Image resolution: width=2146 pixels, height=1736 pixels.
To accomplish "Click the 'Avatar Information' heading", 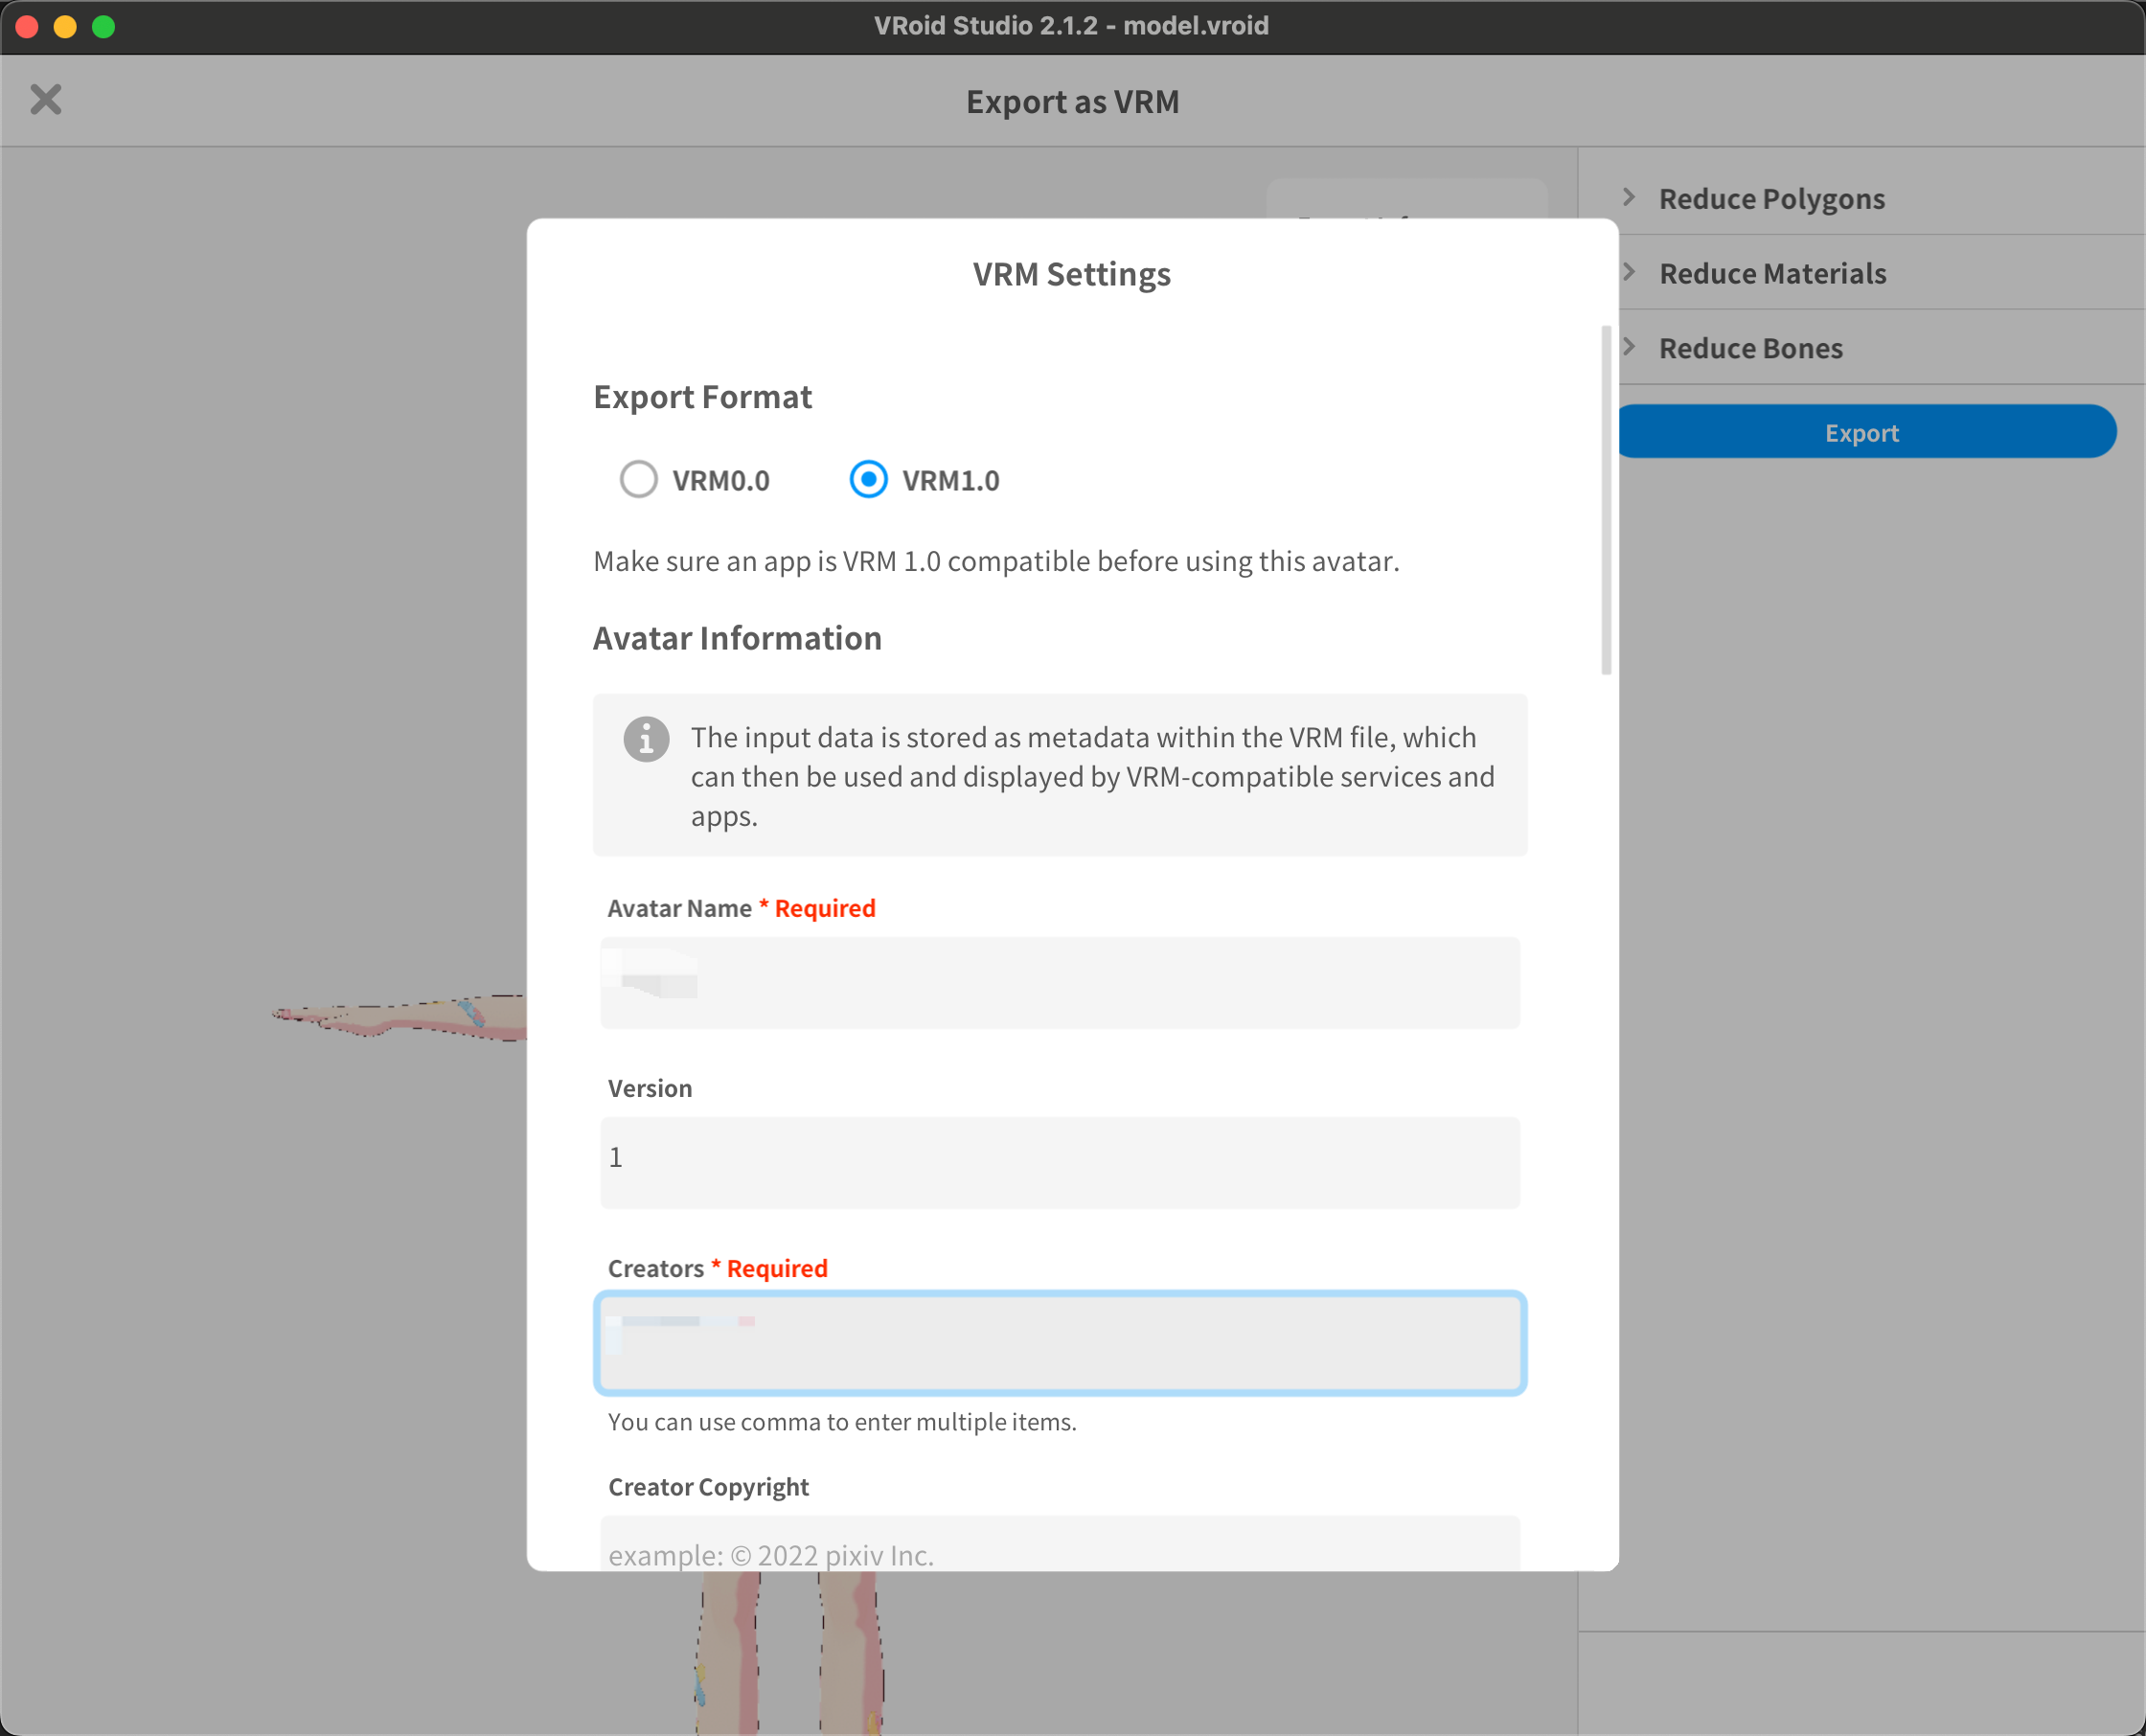I will (737, 638).
